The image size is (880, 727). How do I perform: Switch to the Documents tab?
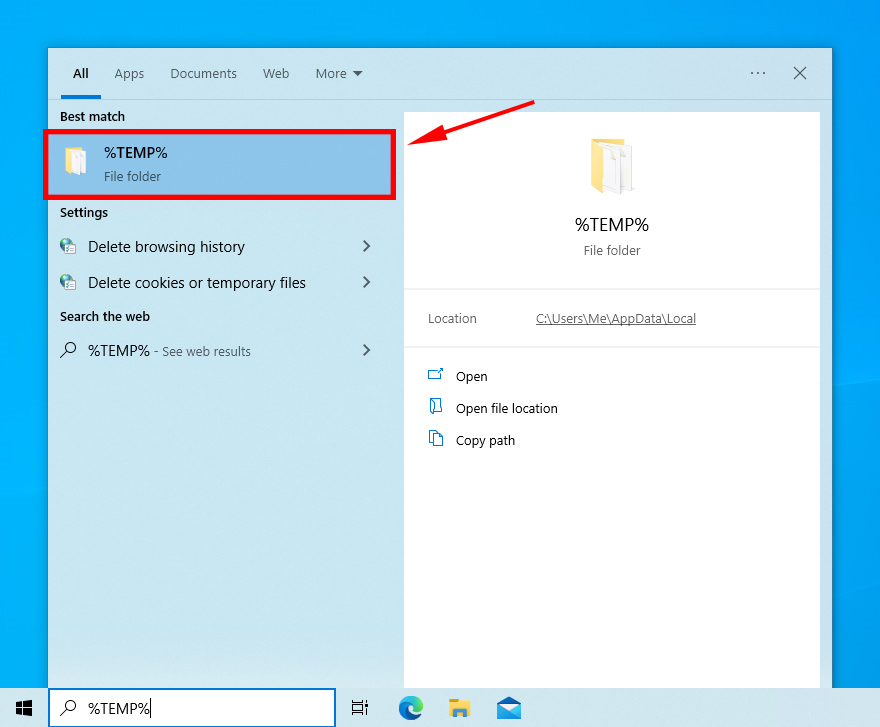(203, 73)
